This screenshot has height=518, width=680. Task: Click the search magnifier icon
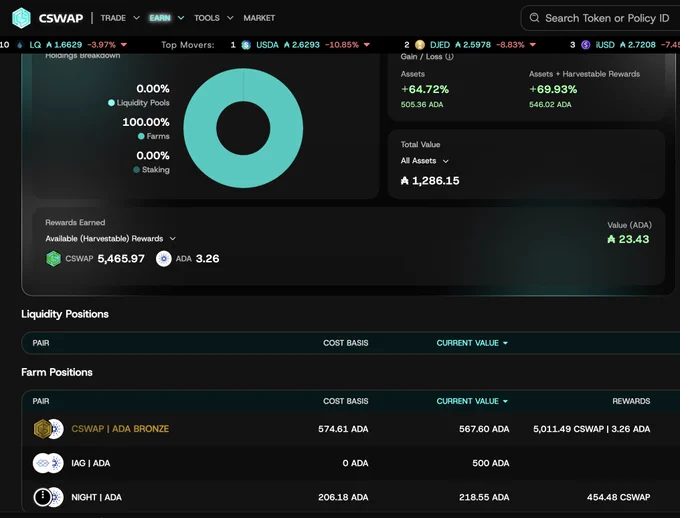tap(534, 18)
